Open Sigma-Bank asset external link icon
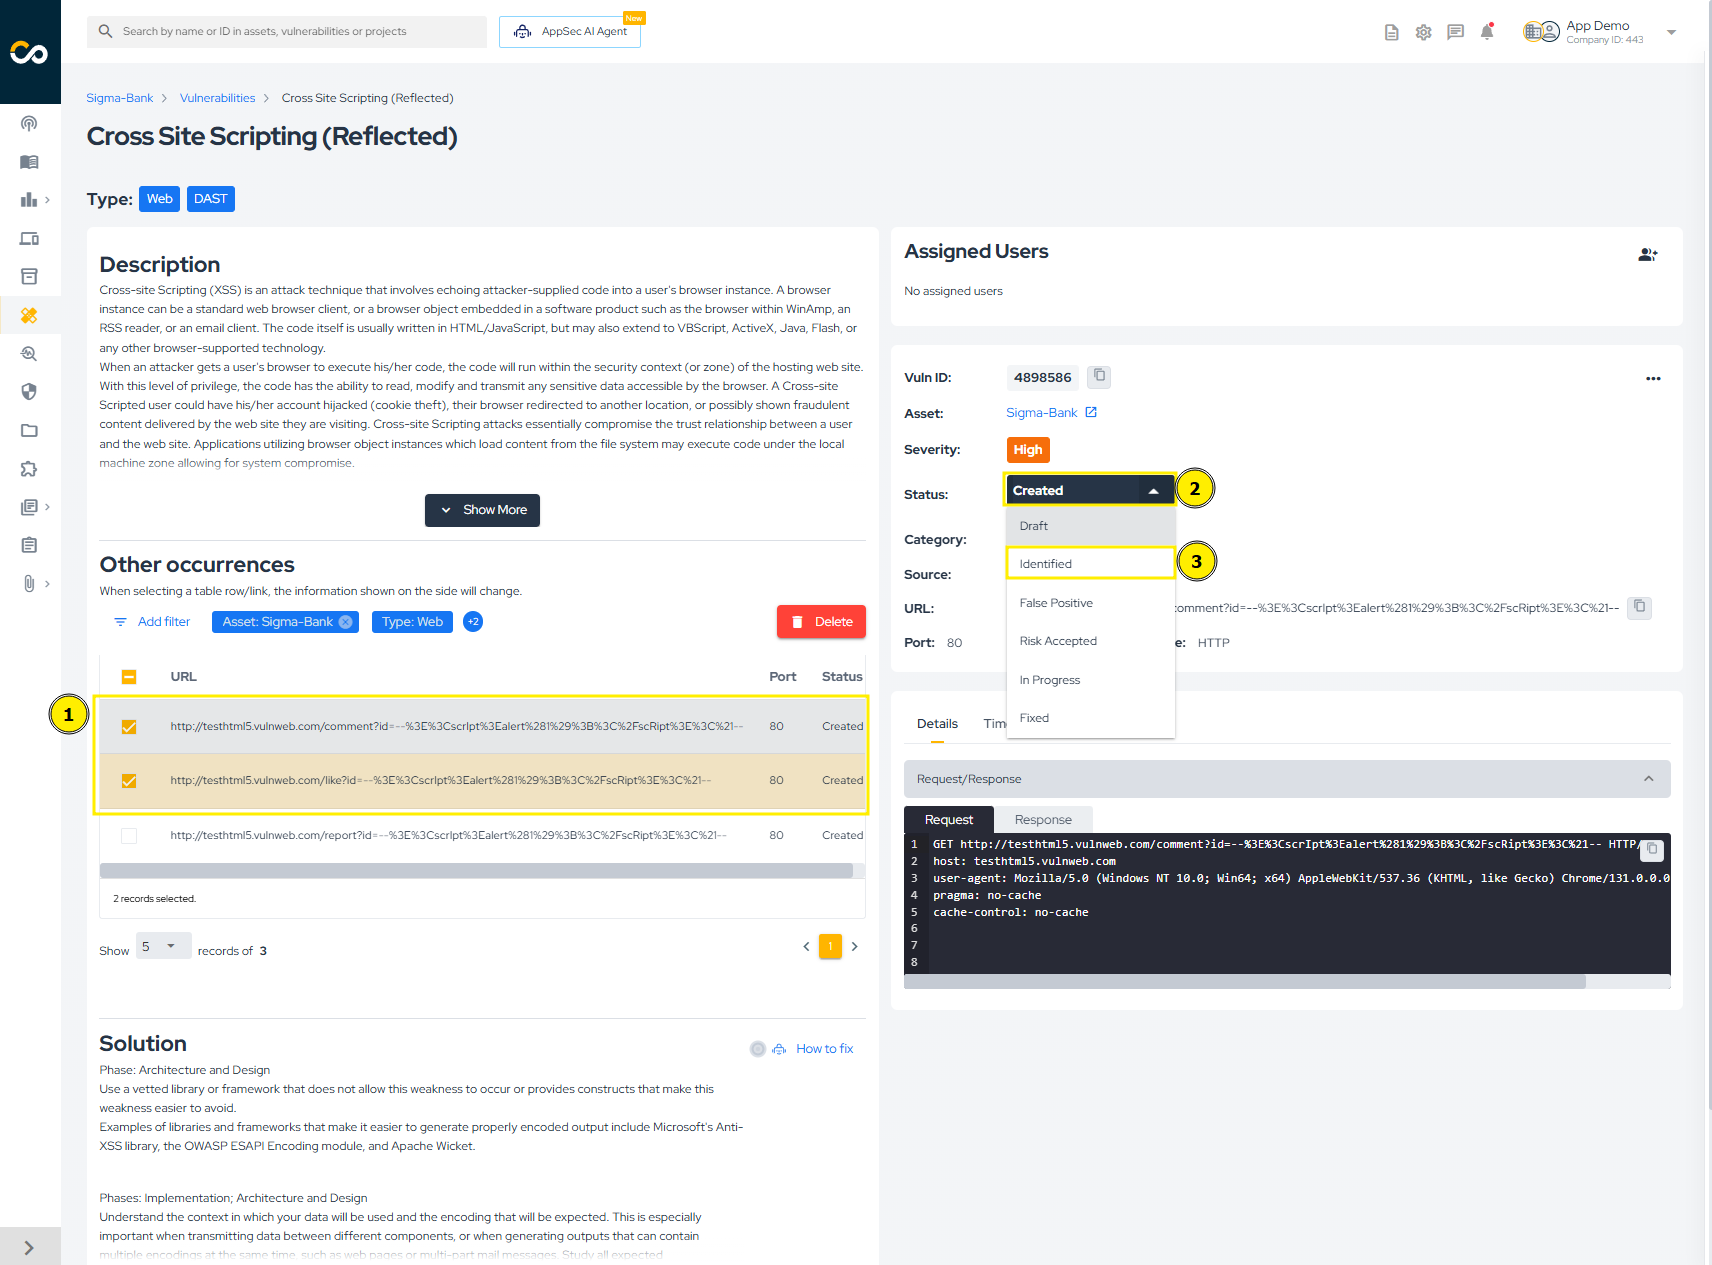 point(1091,412)
